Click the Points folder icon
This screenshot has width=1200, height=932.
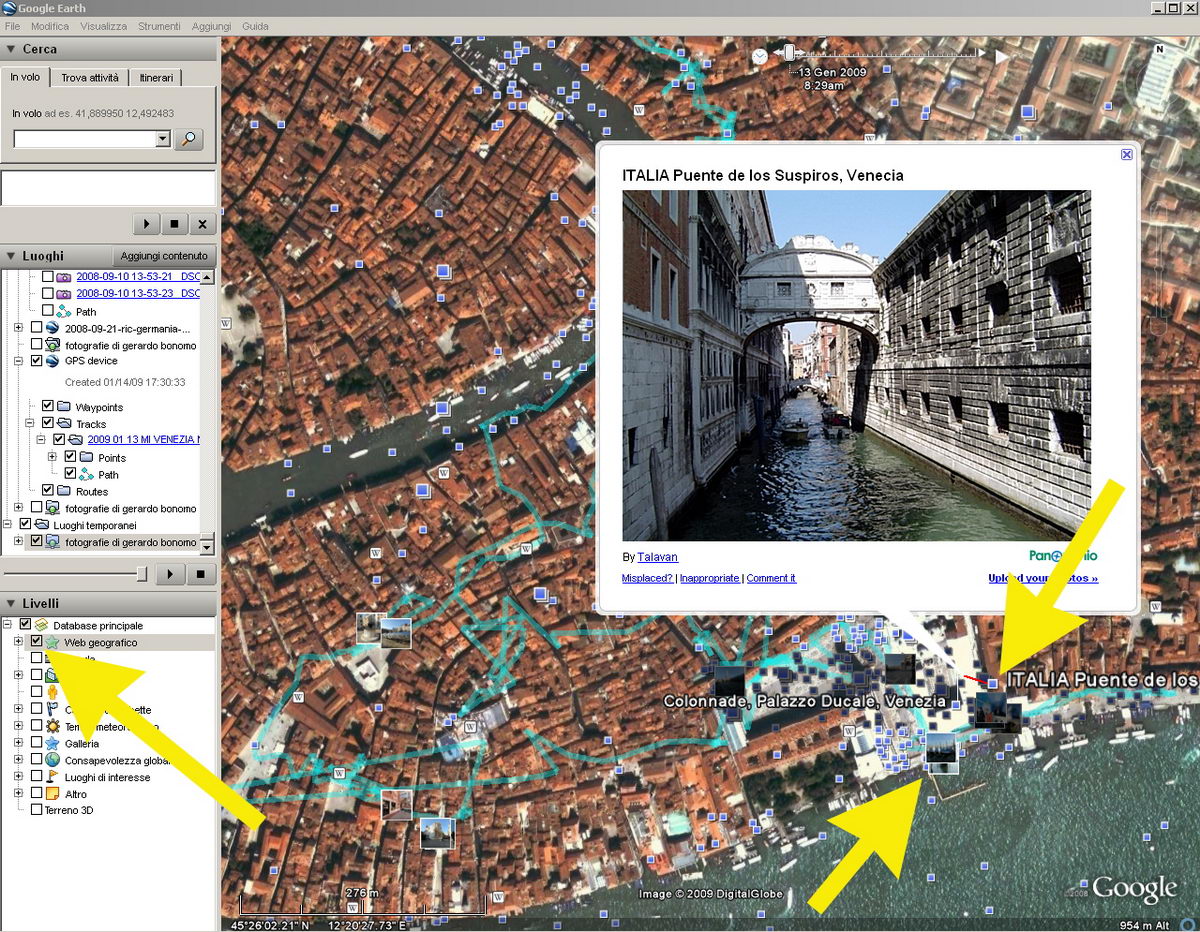(86, 458)
